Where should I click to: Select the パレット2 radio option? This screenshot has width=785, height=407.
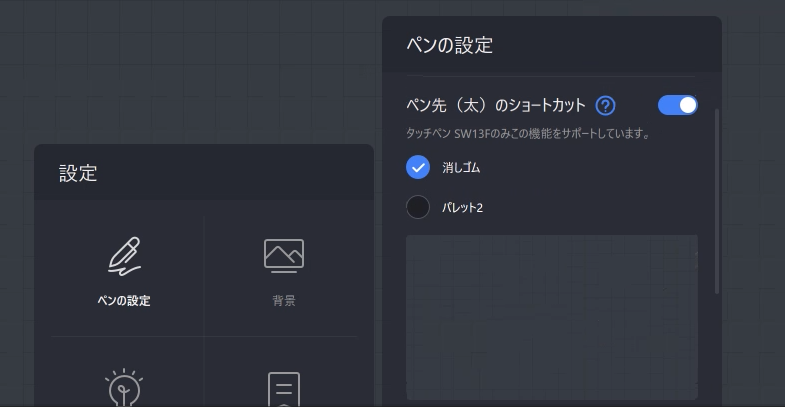click(418, 207)
